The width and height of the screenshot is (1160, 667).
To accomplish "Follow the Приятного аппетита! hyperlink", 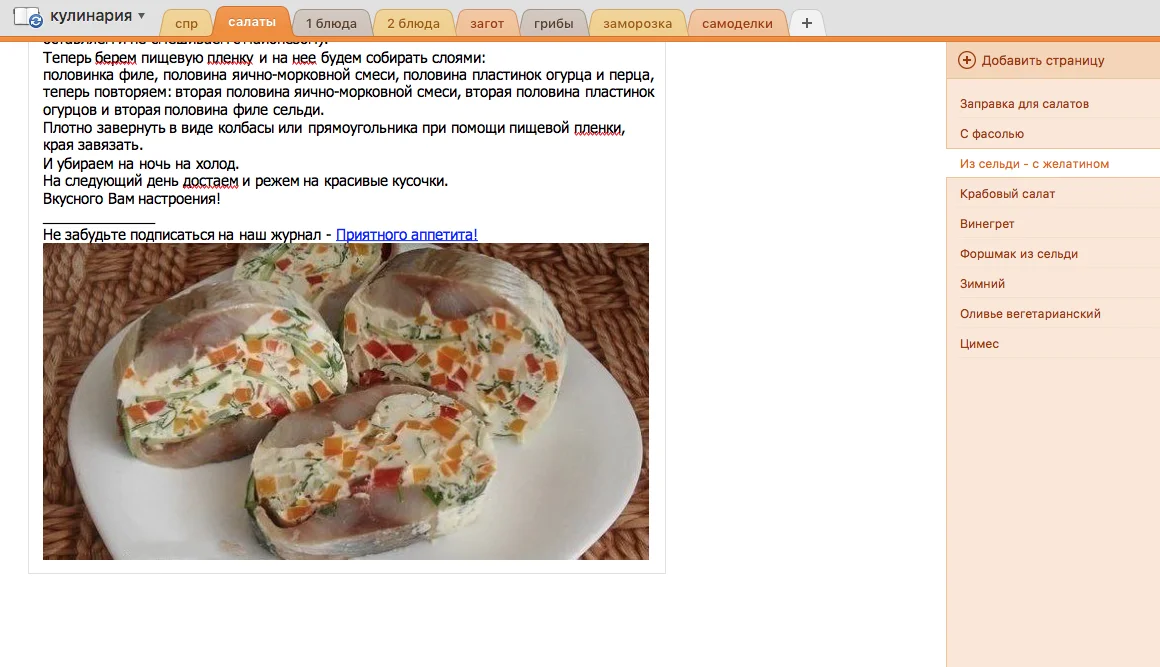I will (406, 234).
